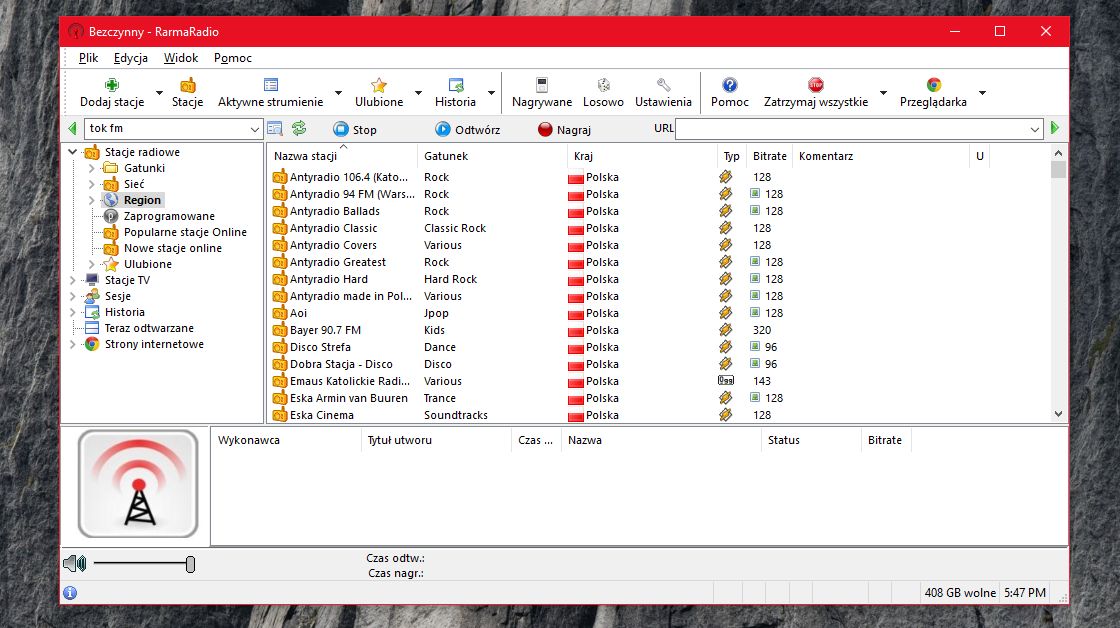Image resolution: width=1120 pixels, height=628 pixels.
Task: Pick a random station with Losowo
Action: point(604,85)
